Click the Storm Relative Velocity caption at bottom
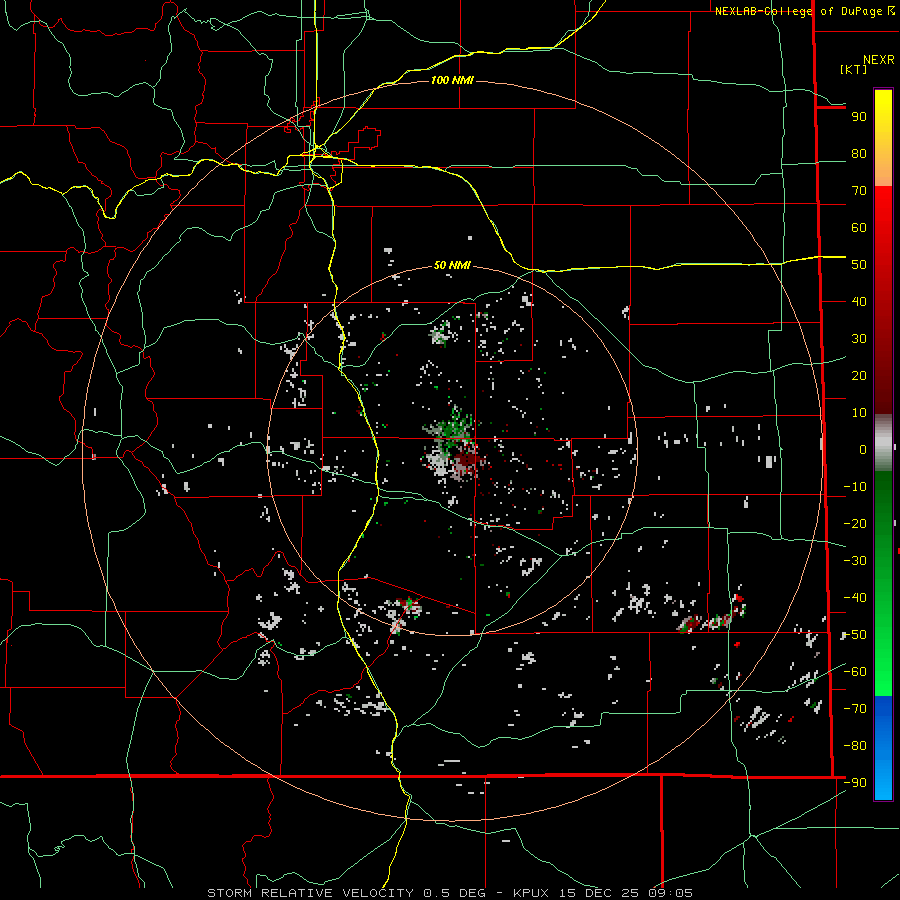 450,893
